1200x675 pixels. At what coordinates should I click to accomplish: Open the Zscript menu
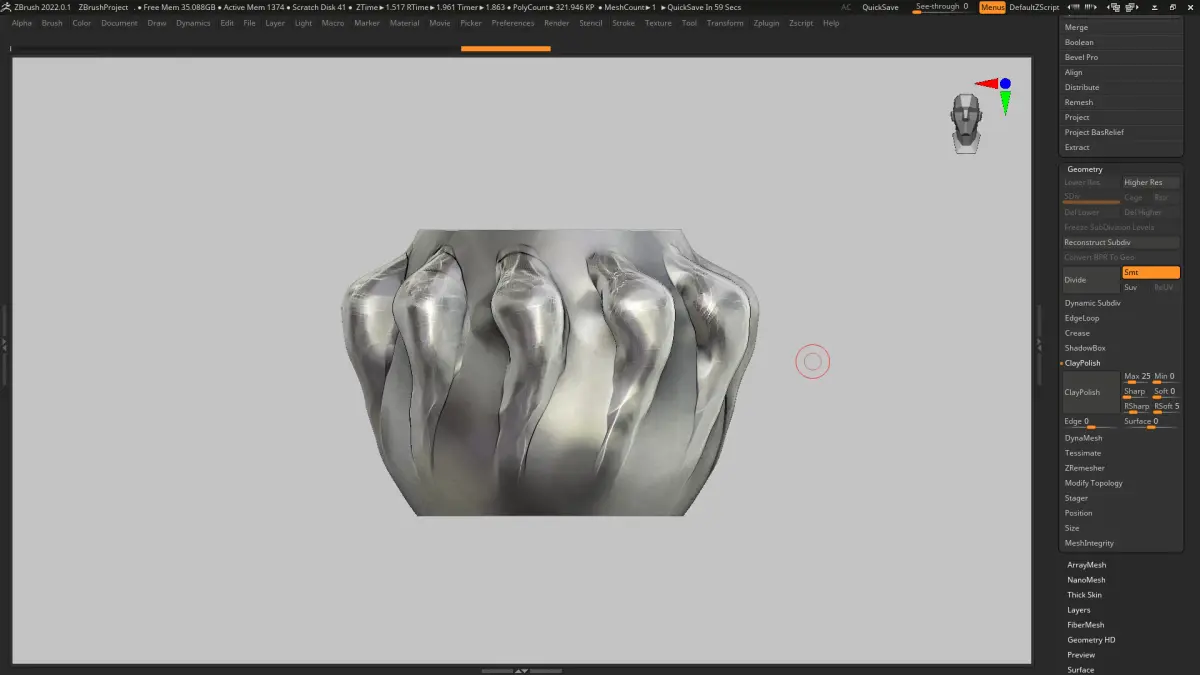pyautogui.click(x=801, y=23)
